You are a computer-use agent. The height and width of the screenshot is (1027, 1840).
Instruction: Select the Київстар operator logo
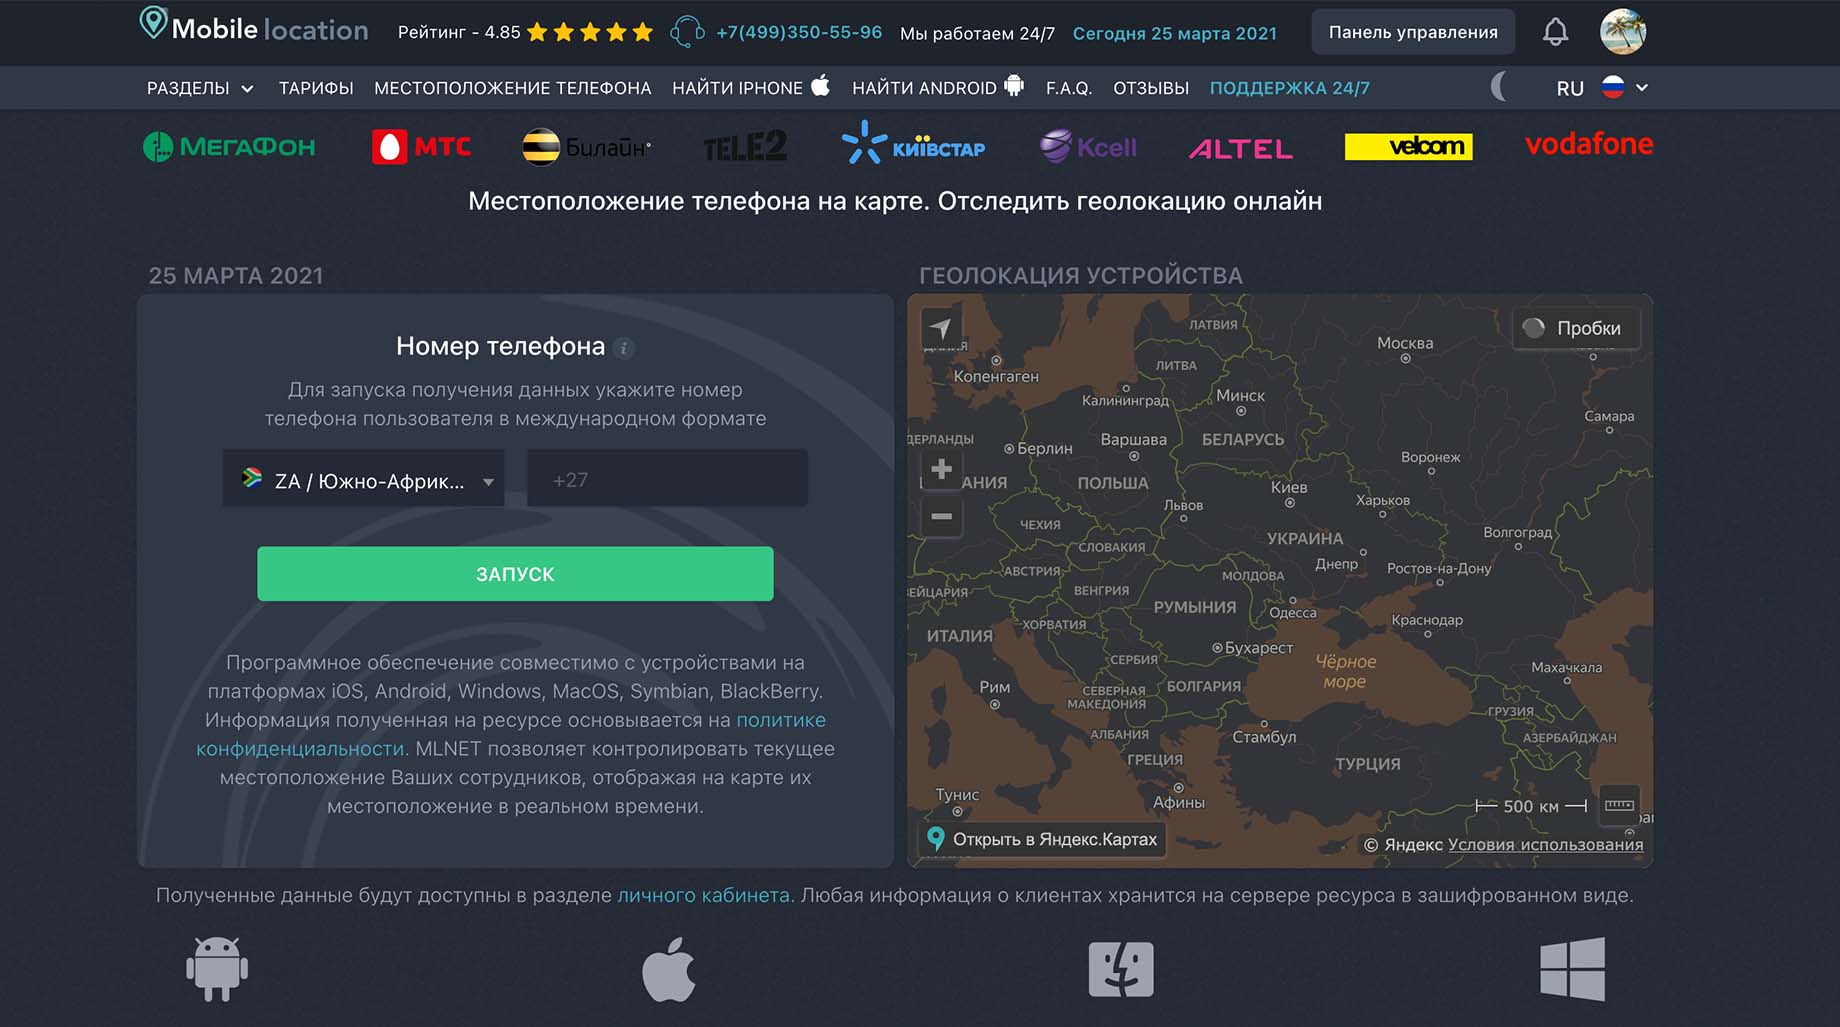coord(914,143)
